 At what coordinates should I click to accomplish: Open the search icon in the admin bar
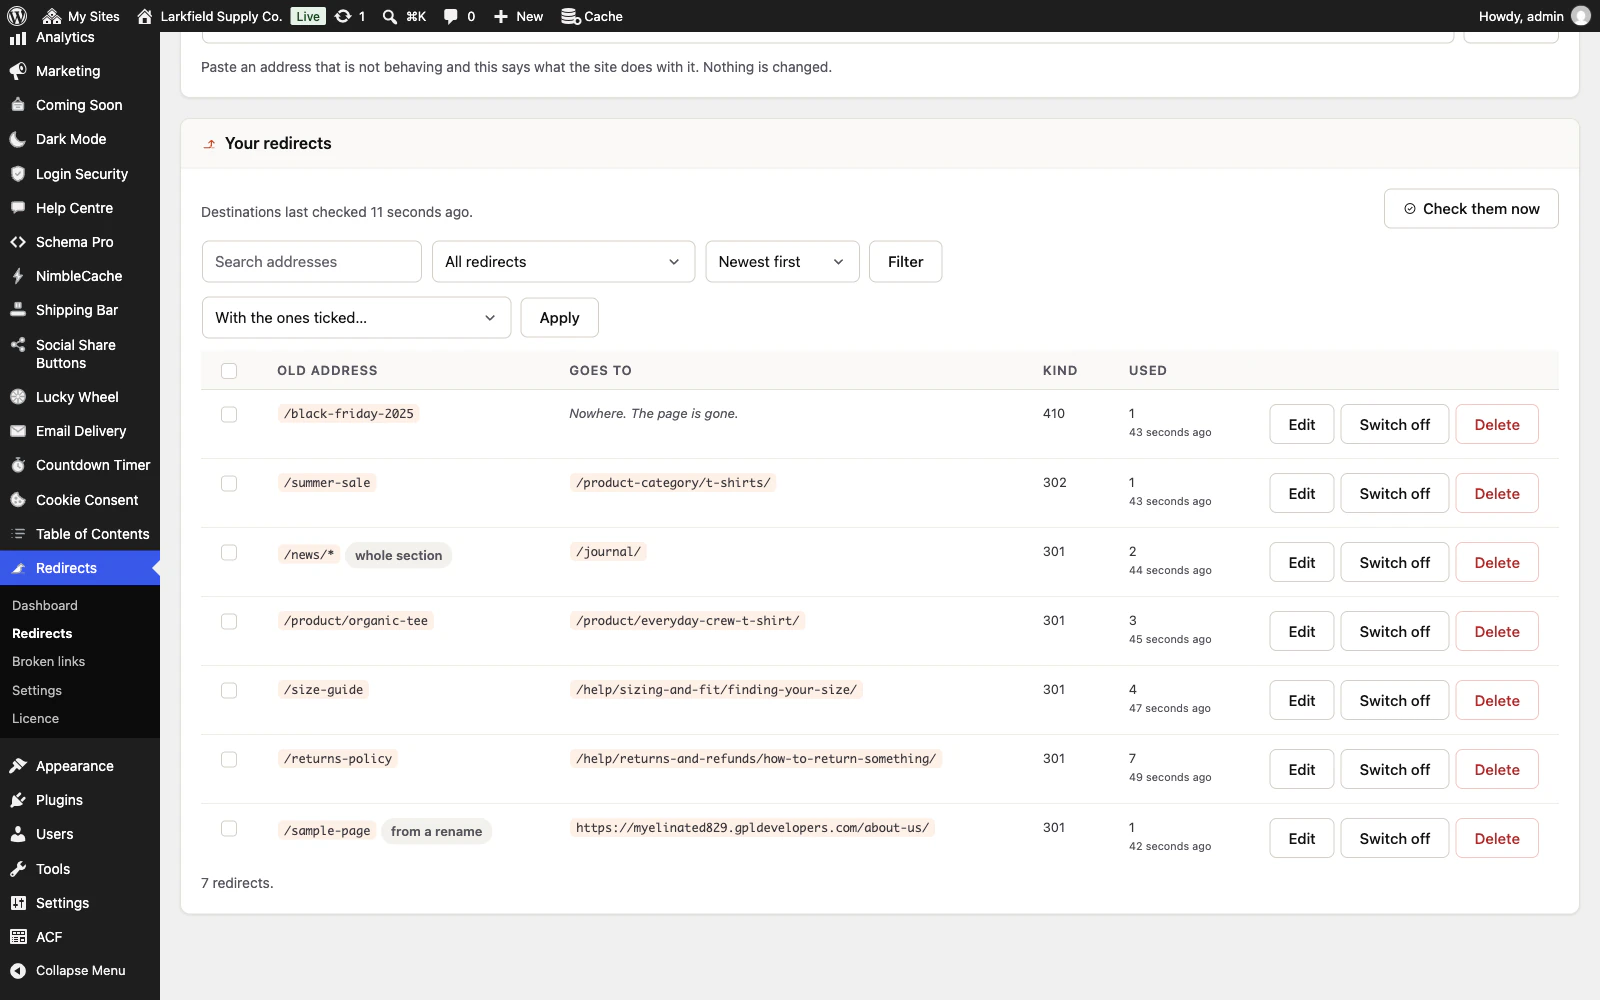point(390,16)
